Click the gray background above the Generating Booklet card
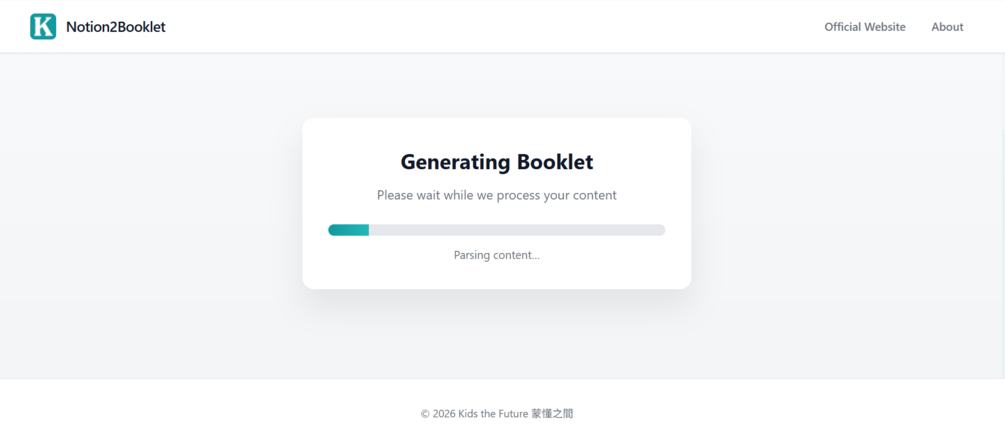 496,85
